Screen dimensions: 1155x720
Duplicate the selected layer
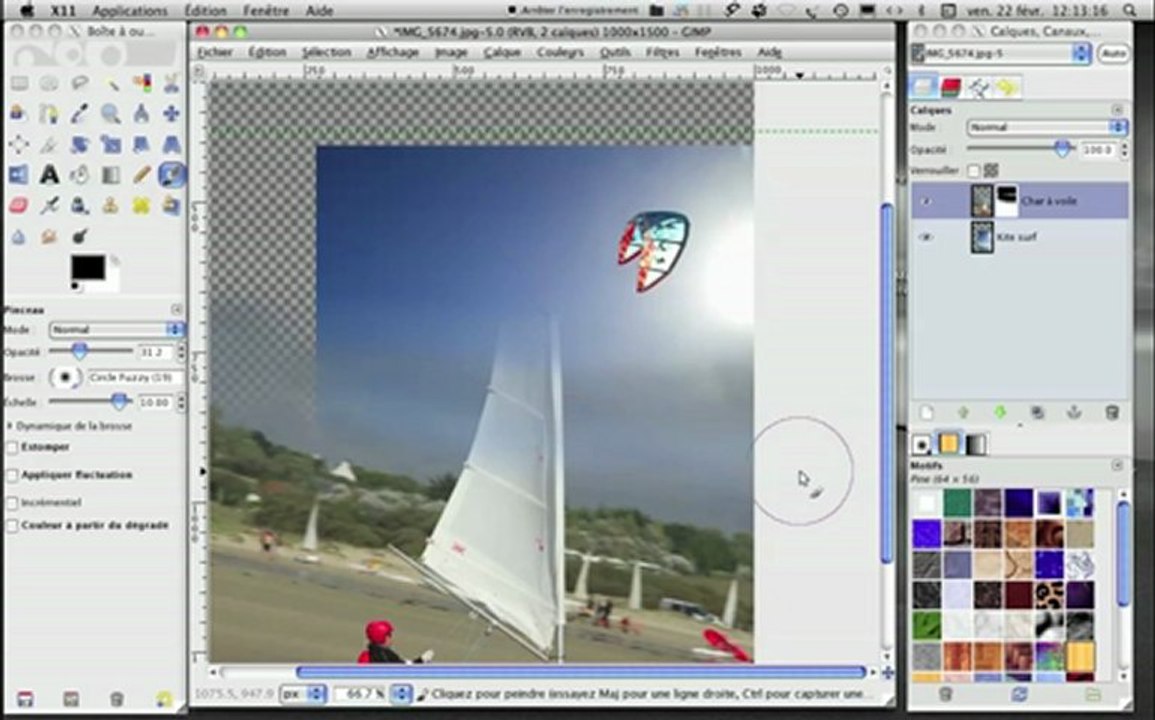pos(1037,413)
